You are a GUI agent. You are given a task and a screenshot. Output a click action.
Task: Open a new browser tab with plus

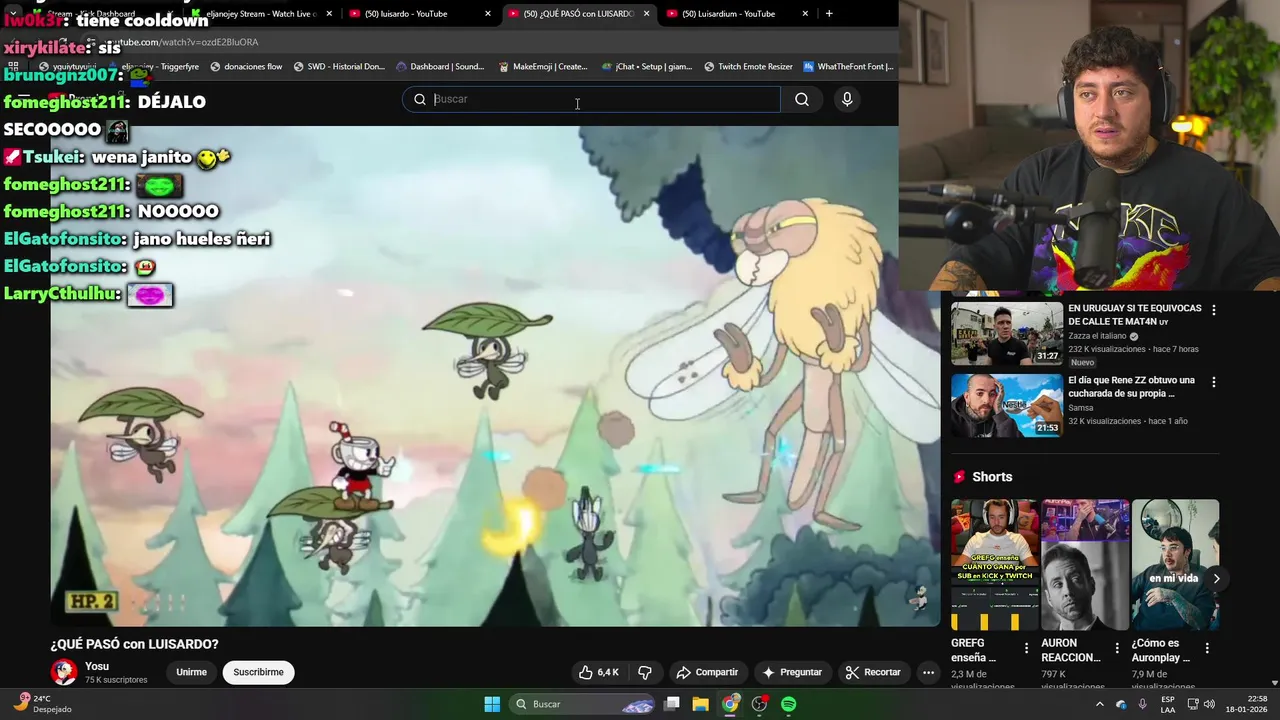[x=829, y=14]
